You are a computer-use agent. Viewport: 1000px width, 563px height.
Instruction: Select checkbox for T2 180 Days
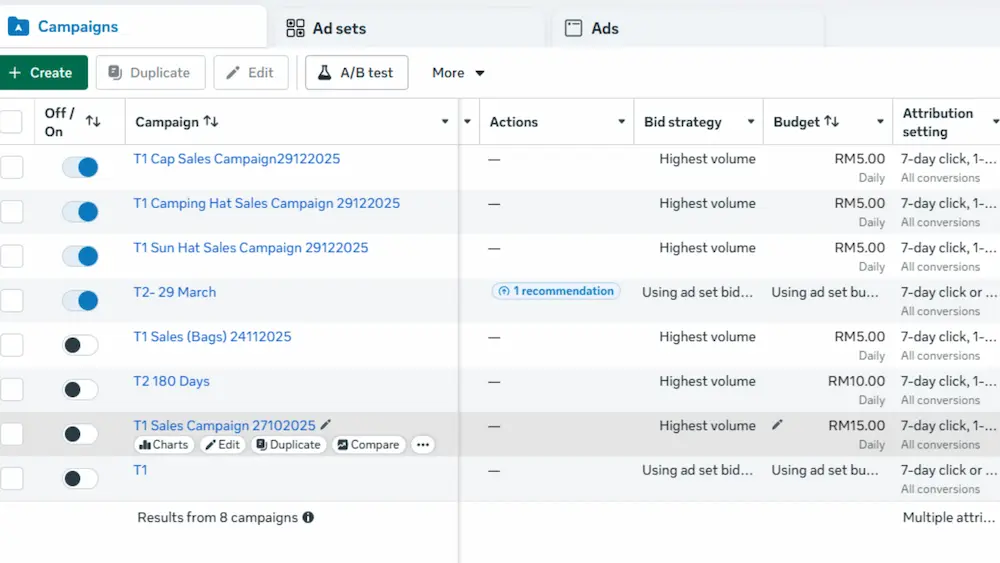click(11, 390)
